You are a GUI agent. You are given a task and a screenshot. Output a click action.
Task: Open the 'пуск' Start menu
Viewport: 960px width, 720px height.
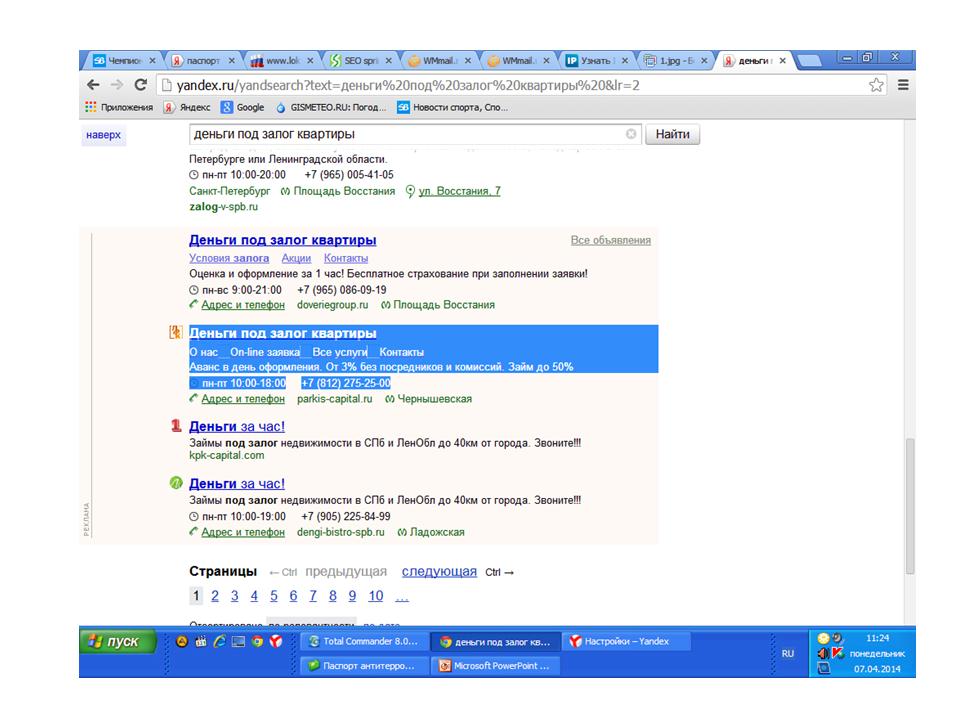[x=118, y=641]
